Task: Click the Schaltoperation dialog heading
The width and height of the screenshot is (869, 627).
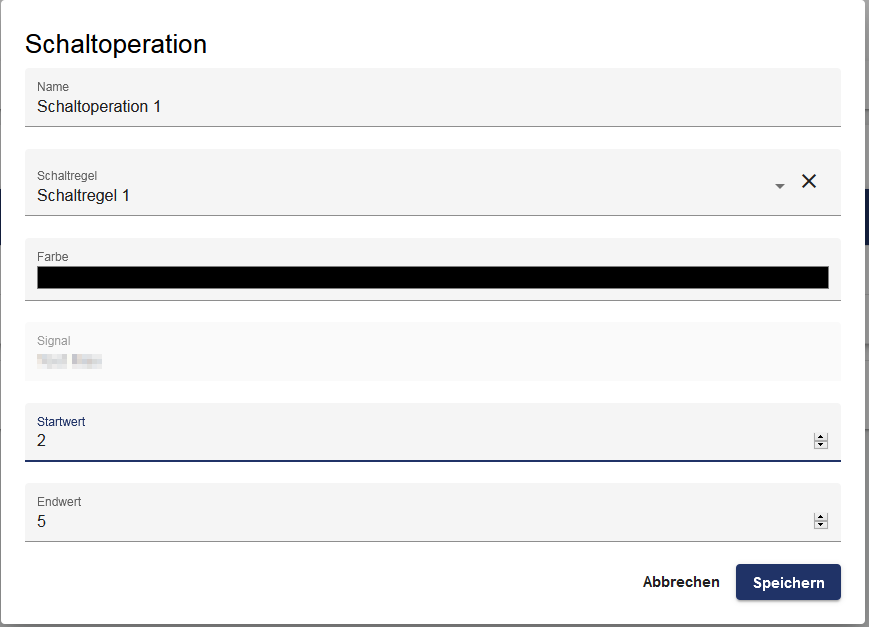Action: pos(116,44)
